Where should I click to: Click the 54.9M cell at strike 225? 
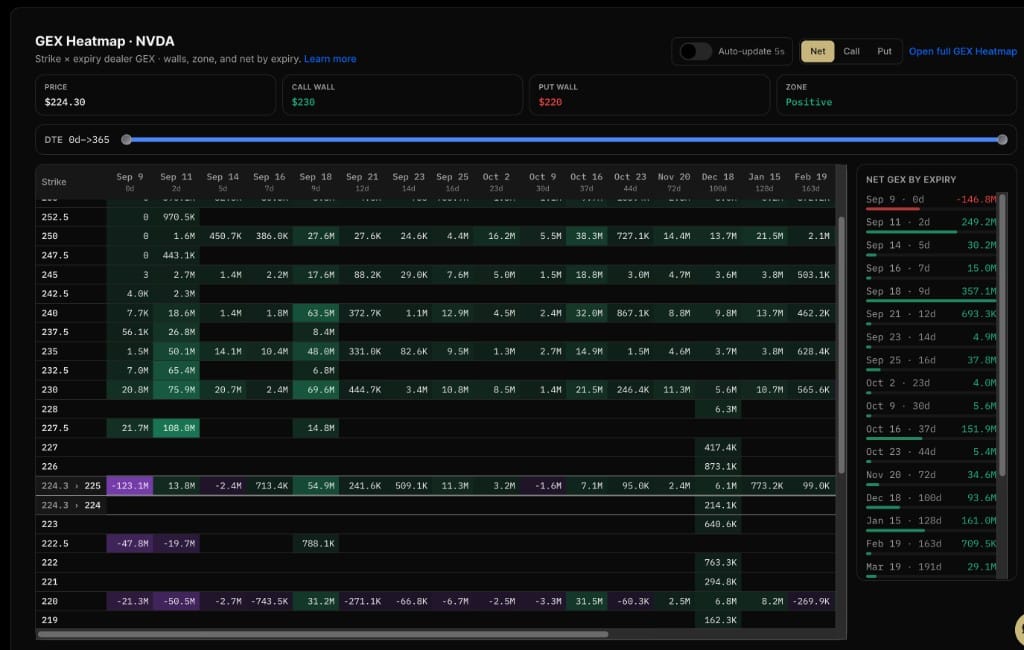pos(315,486)
